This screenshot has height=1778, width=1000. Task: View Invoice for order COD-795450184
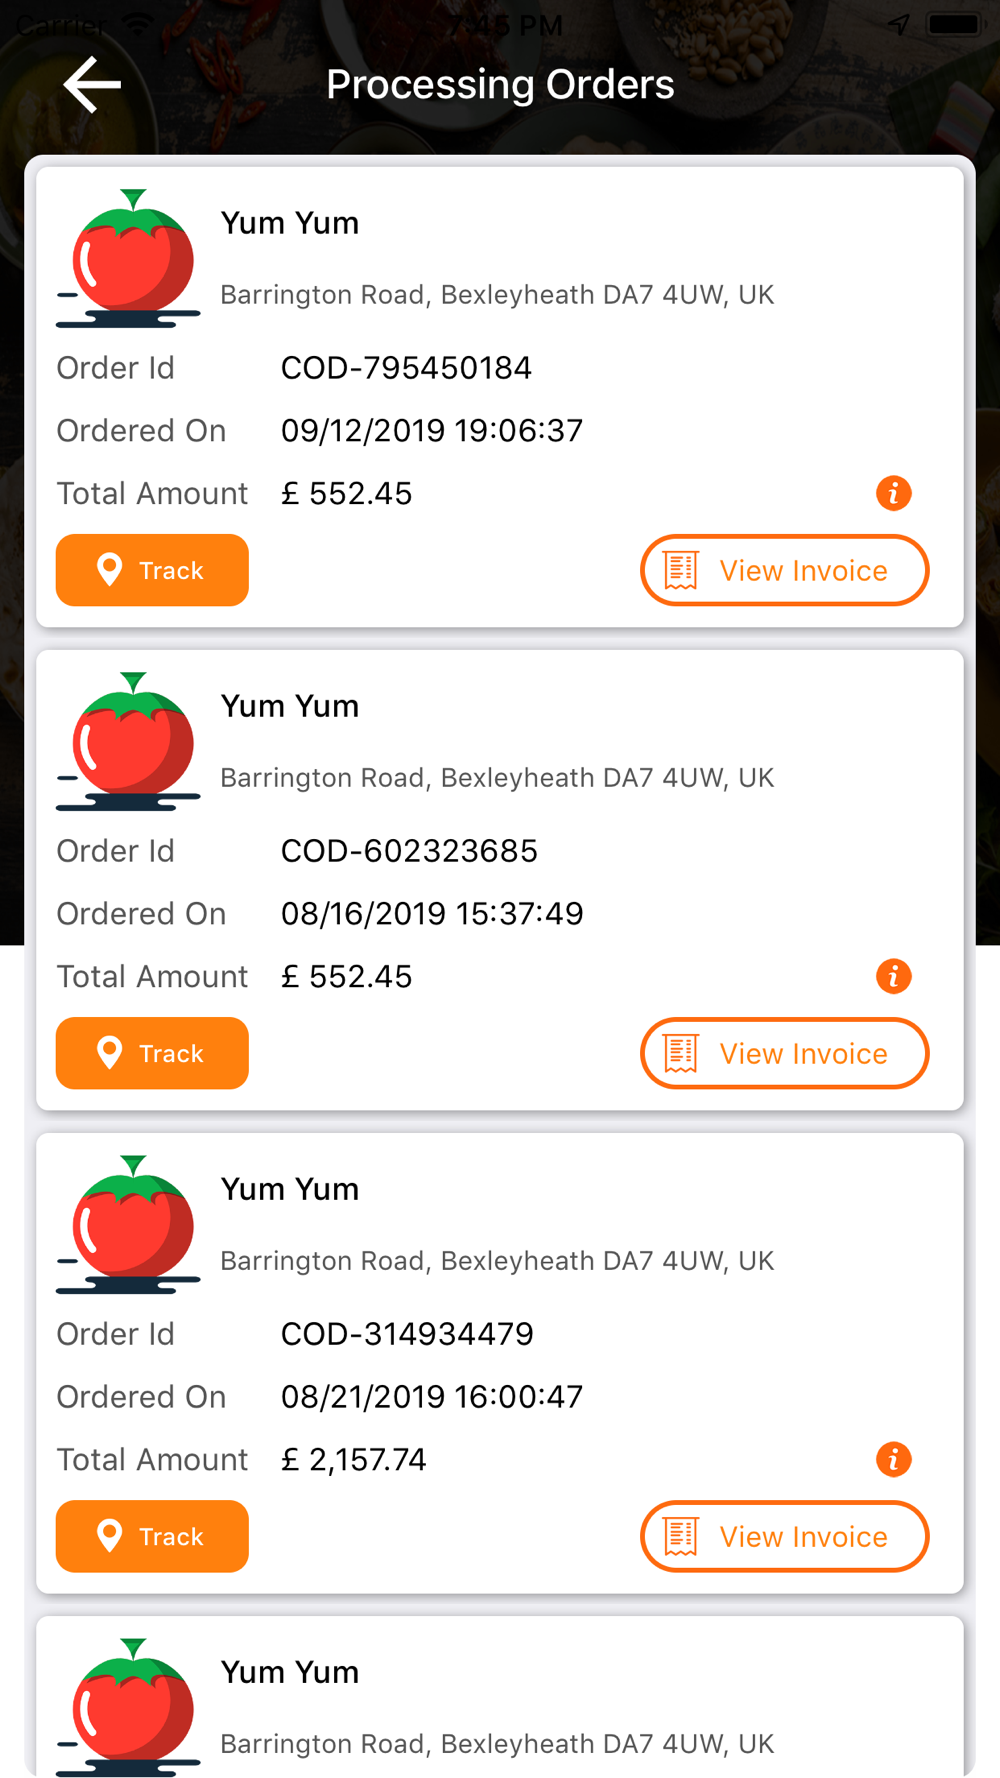[x=784, y=570]
